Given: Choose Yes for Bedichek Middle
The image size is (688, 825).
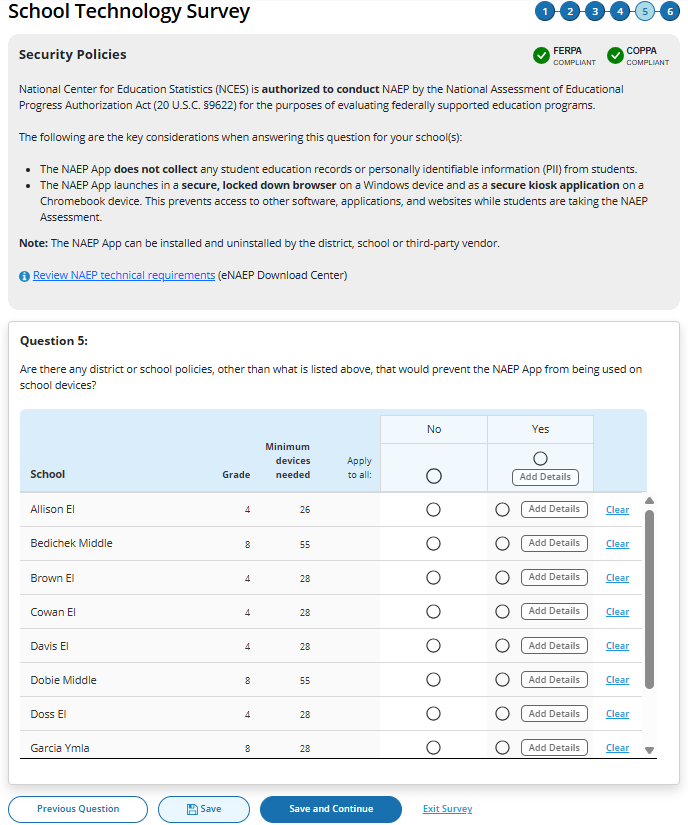Looking at the screenshot, I should [502, 544].
